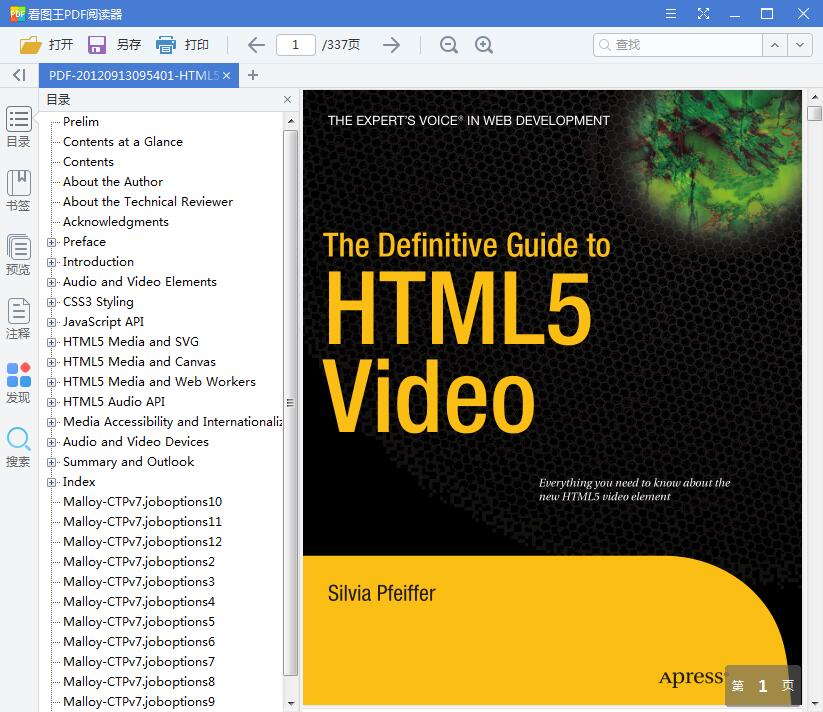
Task: Expand the HTML5 Audio API node
Action: [52, 402]
